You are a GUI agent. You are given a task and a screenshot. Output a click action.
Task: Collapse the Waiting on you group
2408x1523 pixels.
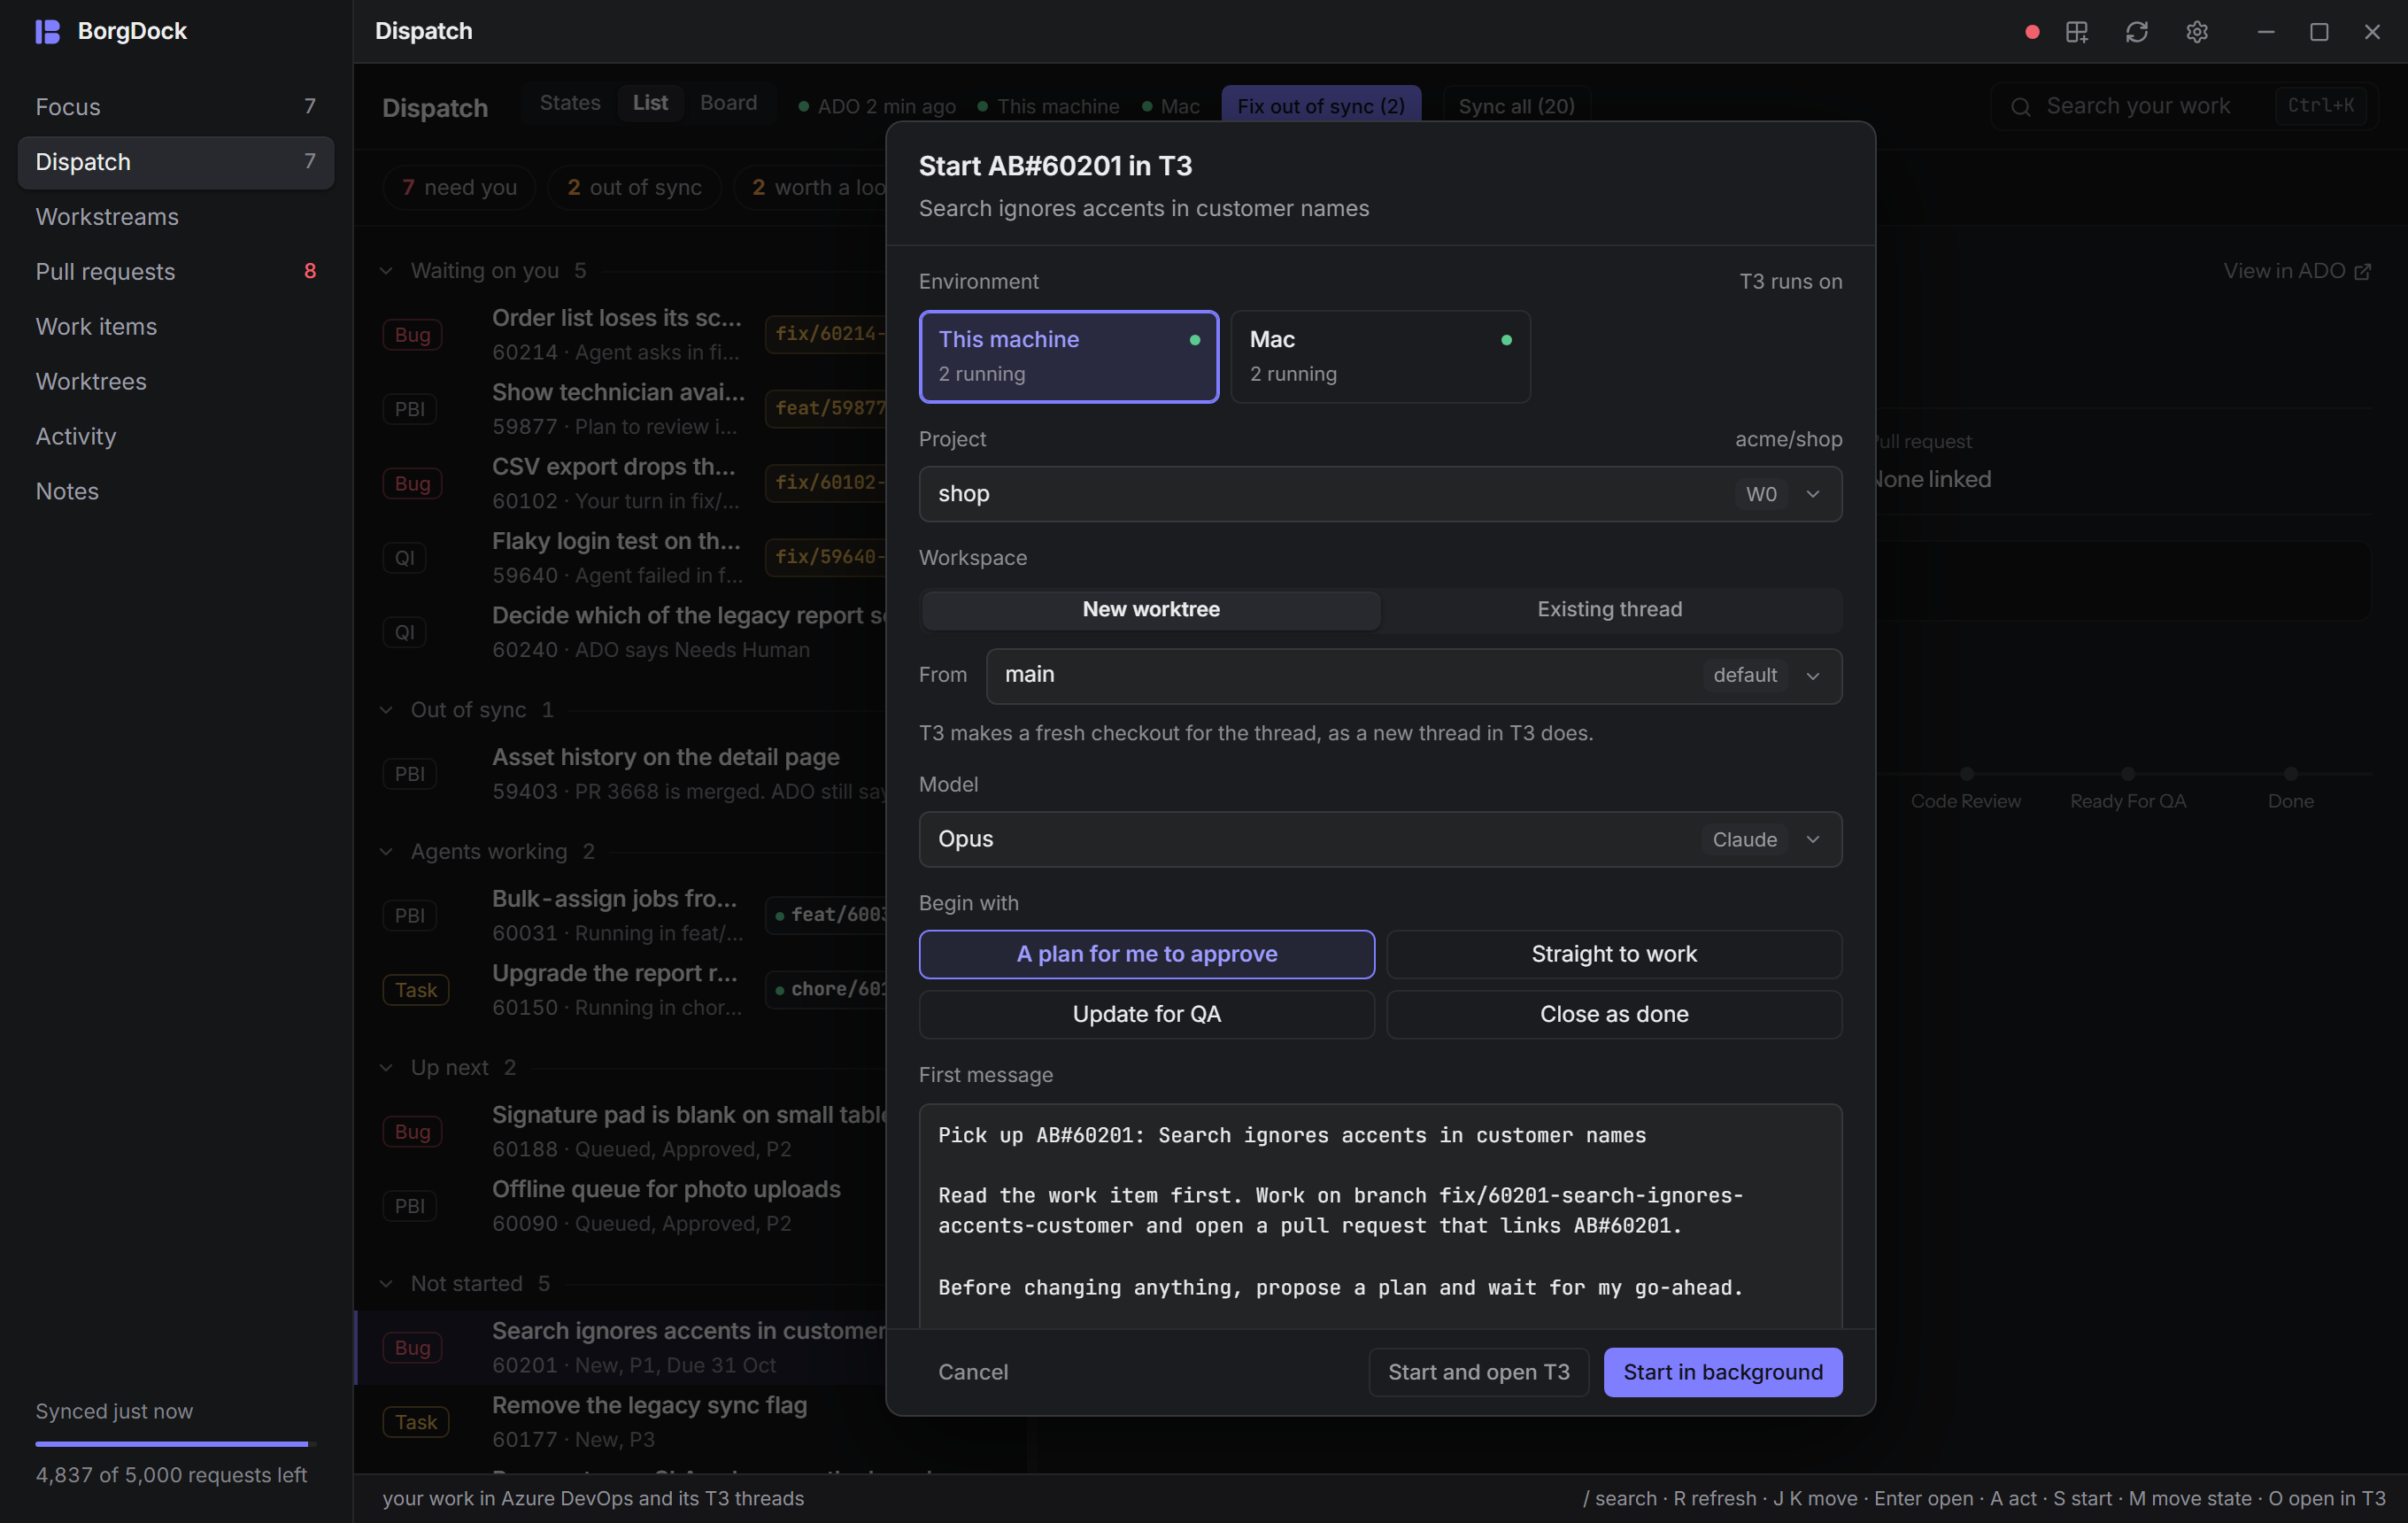point(386,271)
